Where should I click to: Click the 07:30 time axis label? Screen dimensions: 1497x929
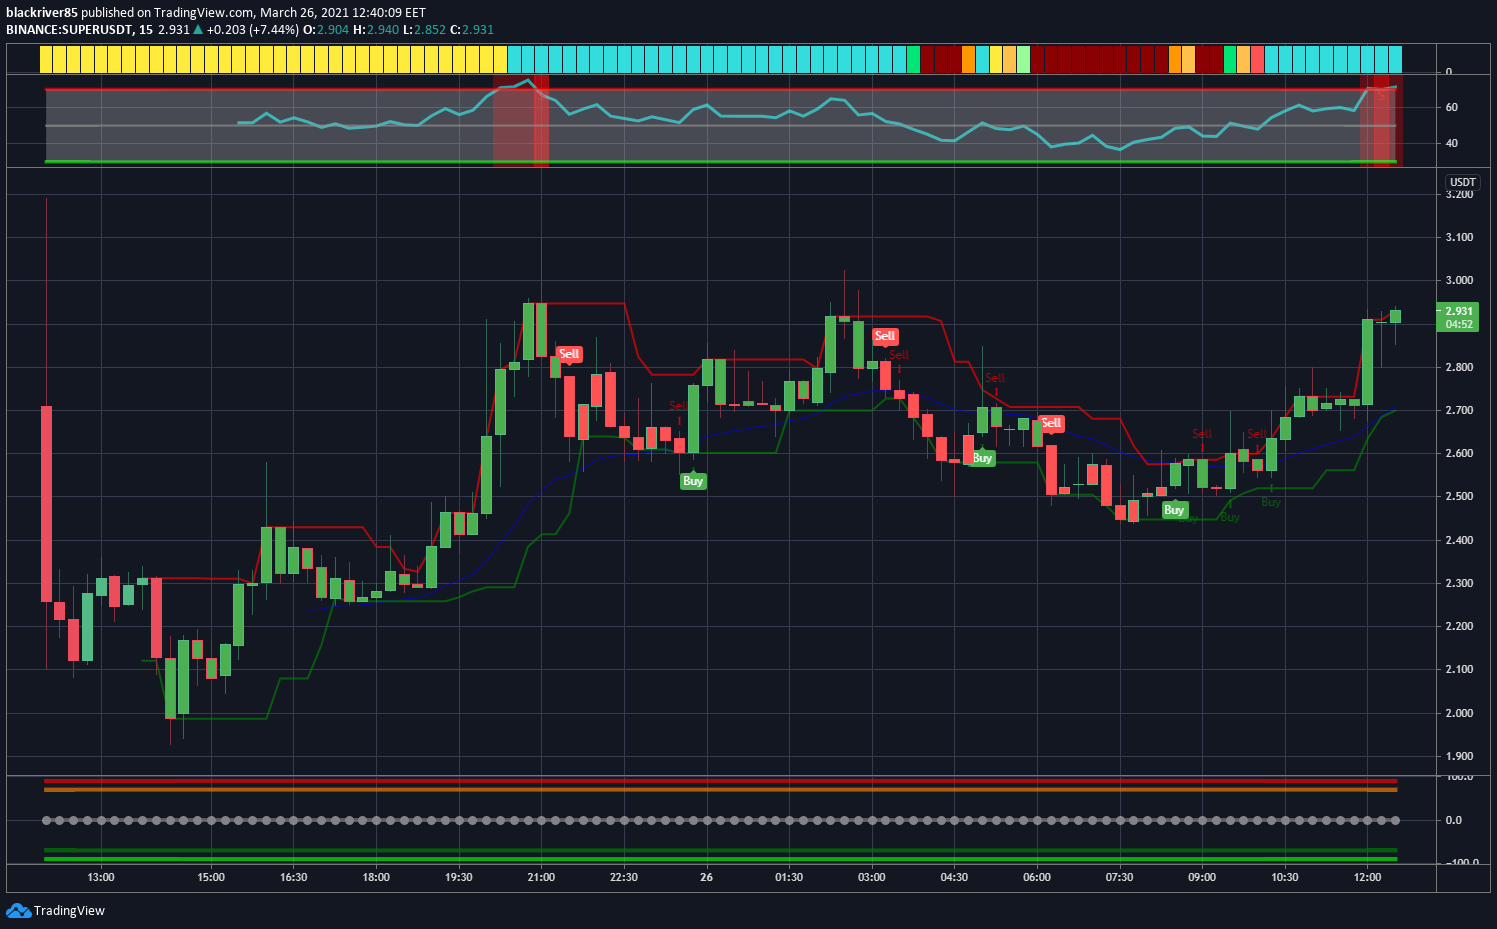coord(1120,877)
